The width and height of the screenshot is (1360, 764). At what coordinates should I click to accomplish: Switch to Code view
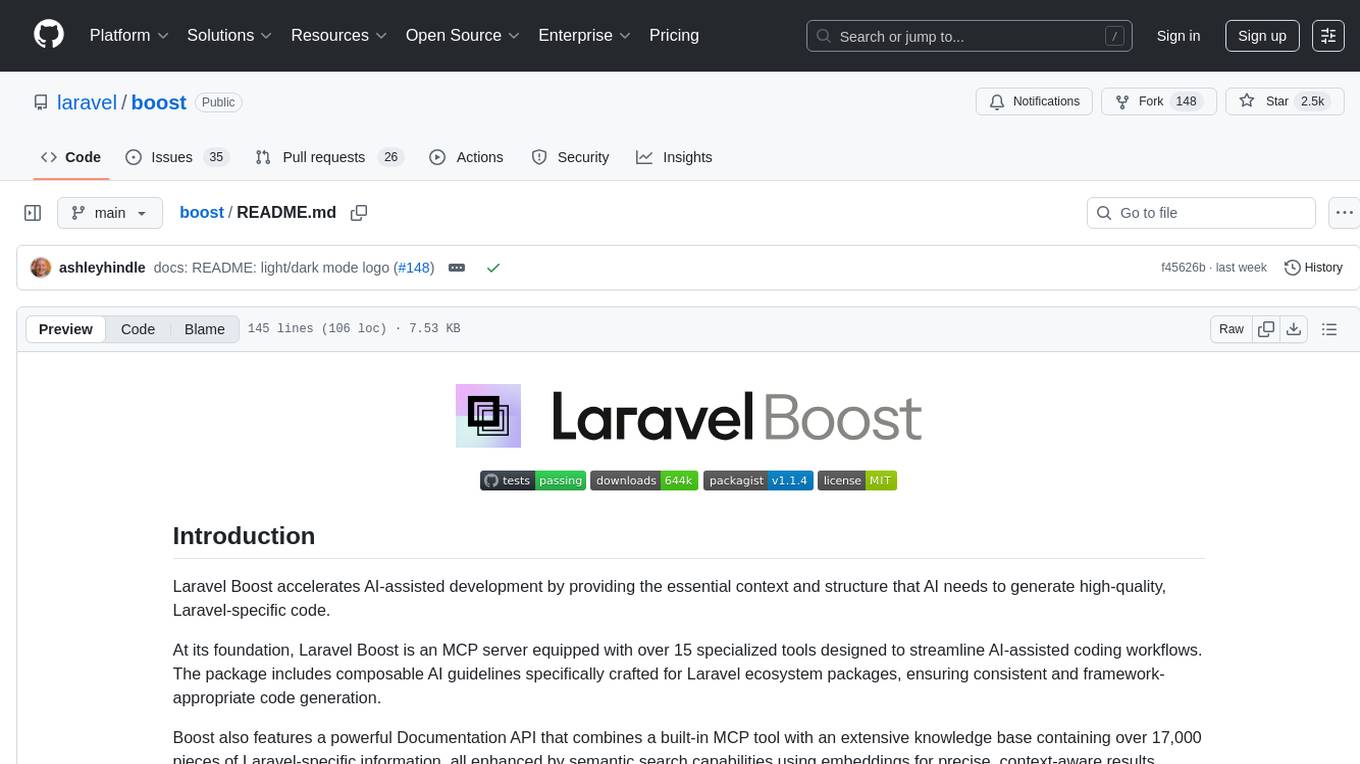point(138,329)
